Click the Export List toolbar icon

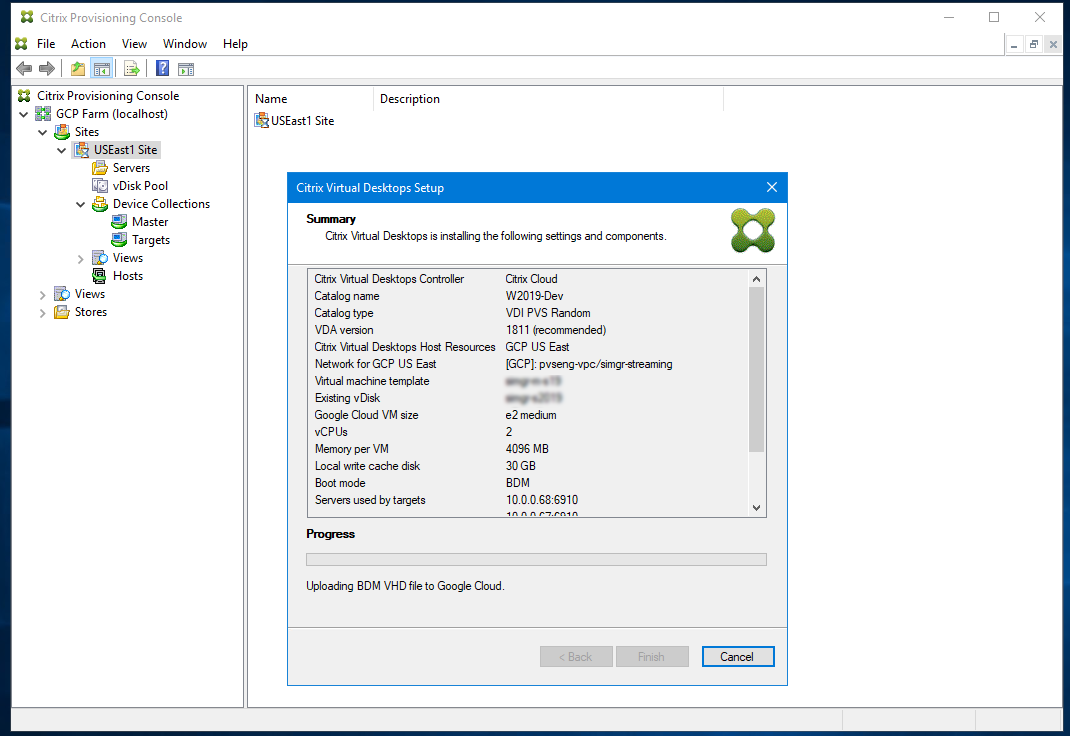tap(131, 68)
